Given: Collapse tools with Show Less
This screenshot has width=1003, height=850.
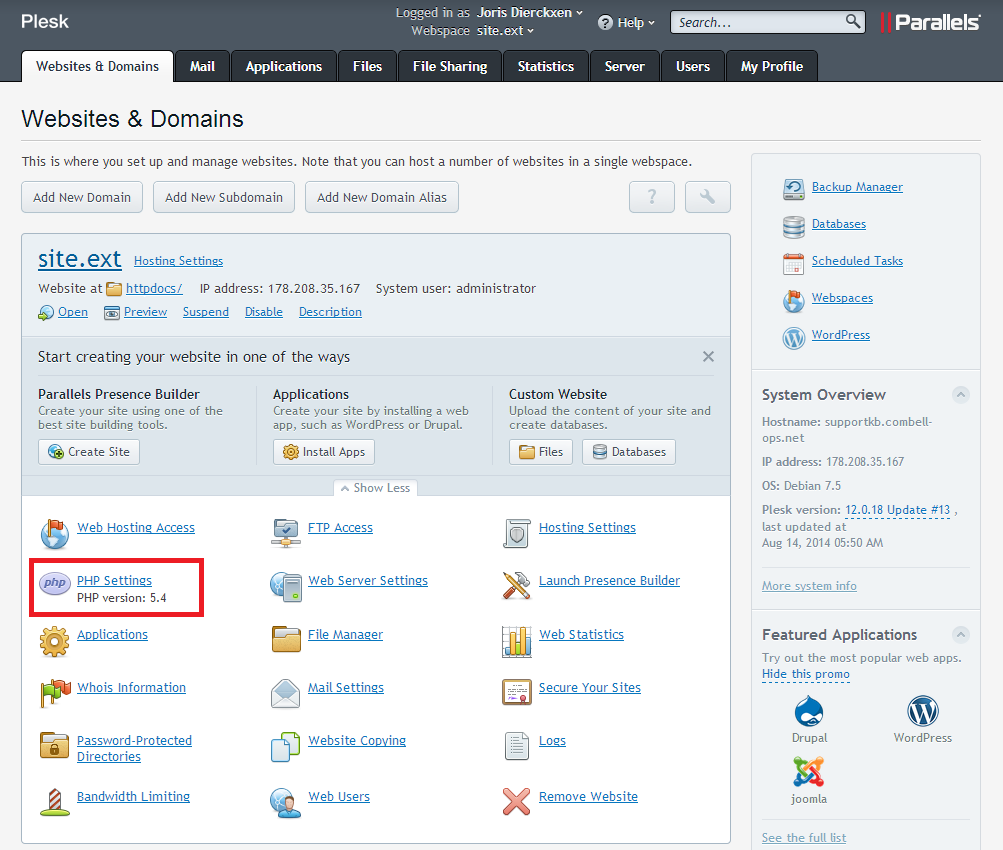Looking at the screenshot, I should click(x=375, y=488).
